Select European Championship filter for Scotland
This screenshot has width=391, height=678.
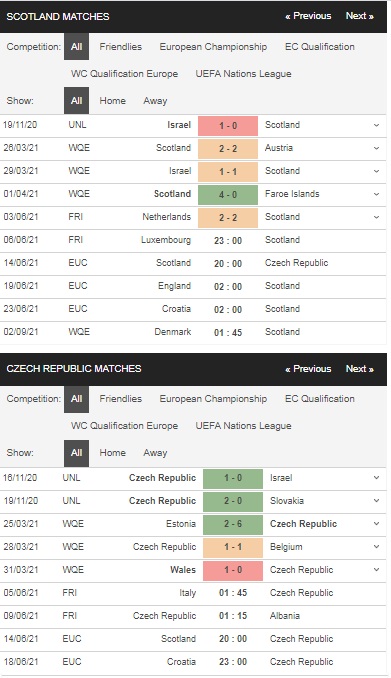[213, 47]
